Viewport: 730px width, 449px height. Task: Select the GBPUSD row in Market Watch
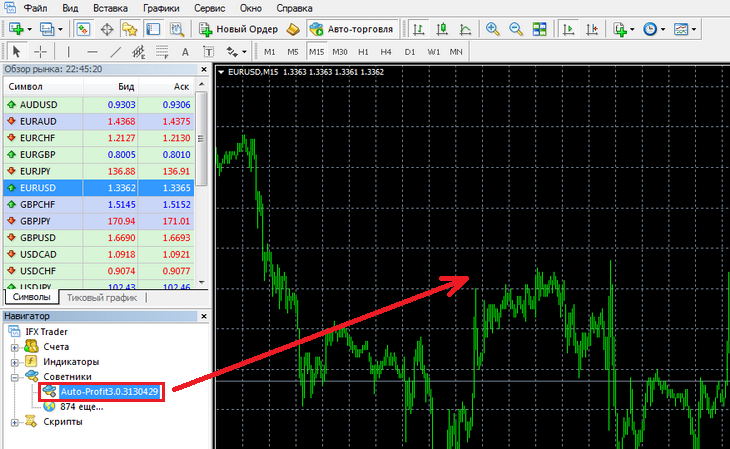tap(99, 238)
